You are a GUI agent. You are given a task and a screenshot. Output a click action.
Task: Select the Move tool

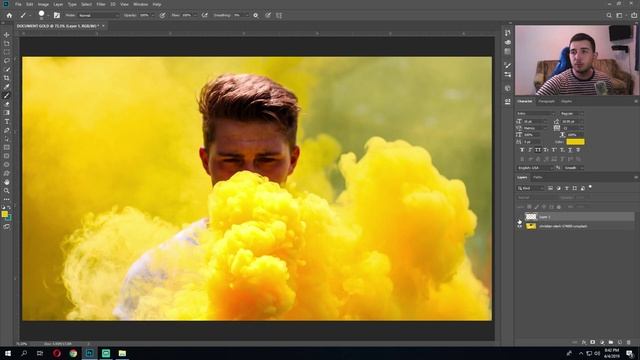7,35
